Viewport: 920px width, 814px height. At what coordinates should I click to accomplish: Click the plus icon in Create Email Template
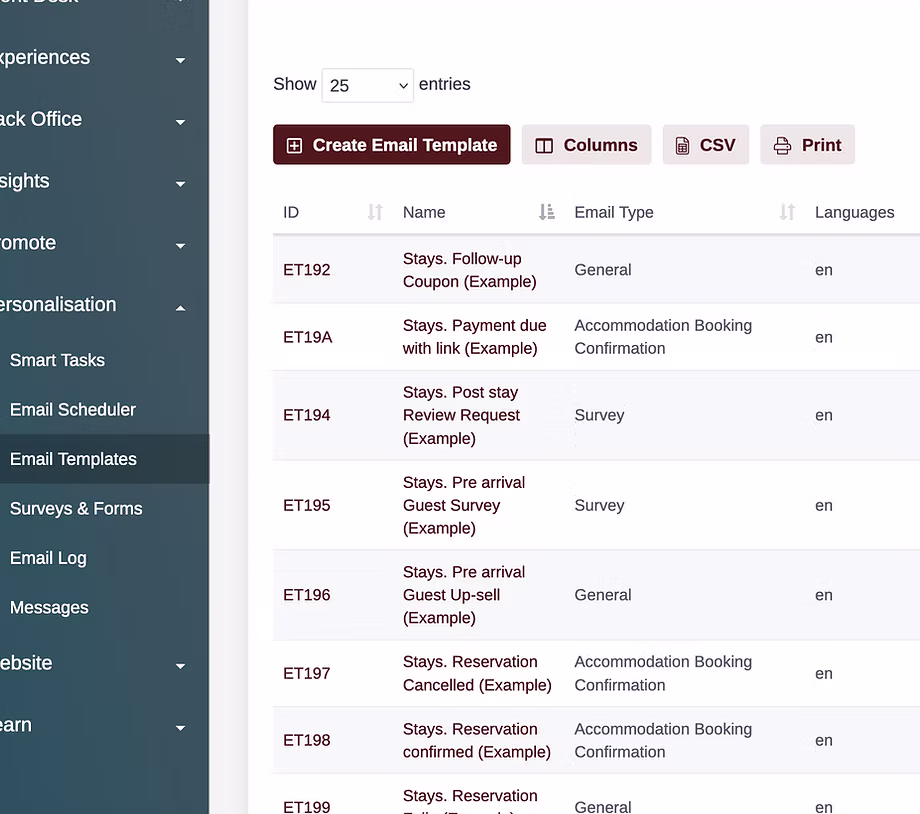[294, 146]
